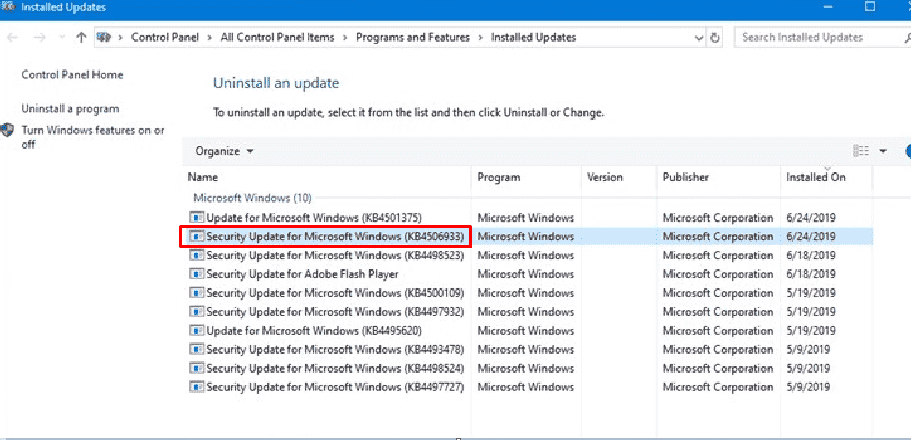Open the address bar history dropdown
The width and height of the screenshot is (911, 440).
pyautogui.click(x=699, y=38)
